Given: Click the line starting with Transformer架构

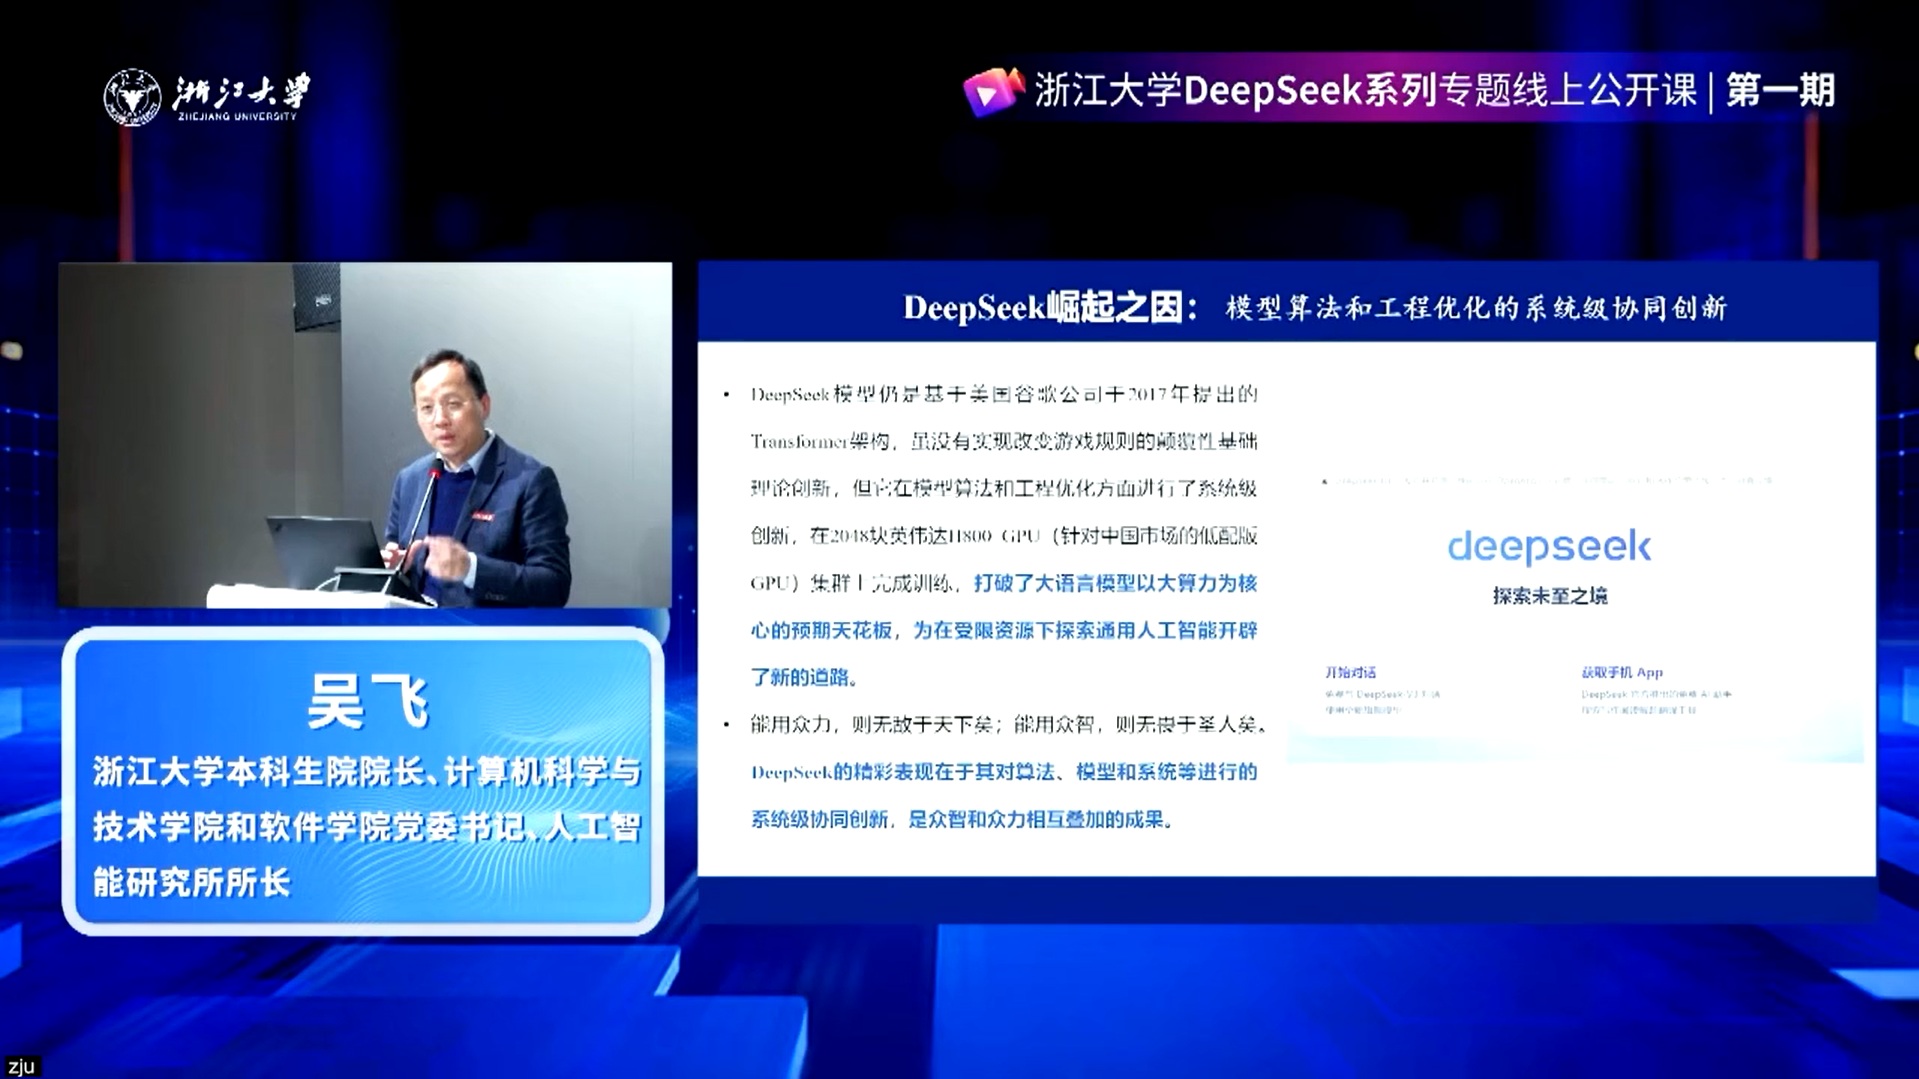Looking at the screenshot, I should click(x=1004, y=441).
